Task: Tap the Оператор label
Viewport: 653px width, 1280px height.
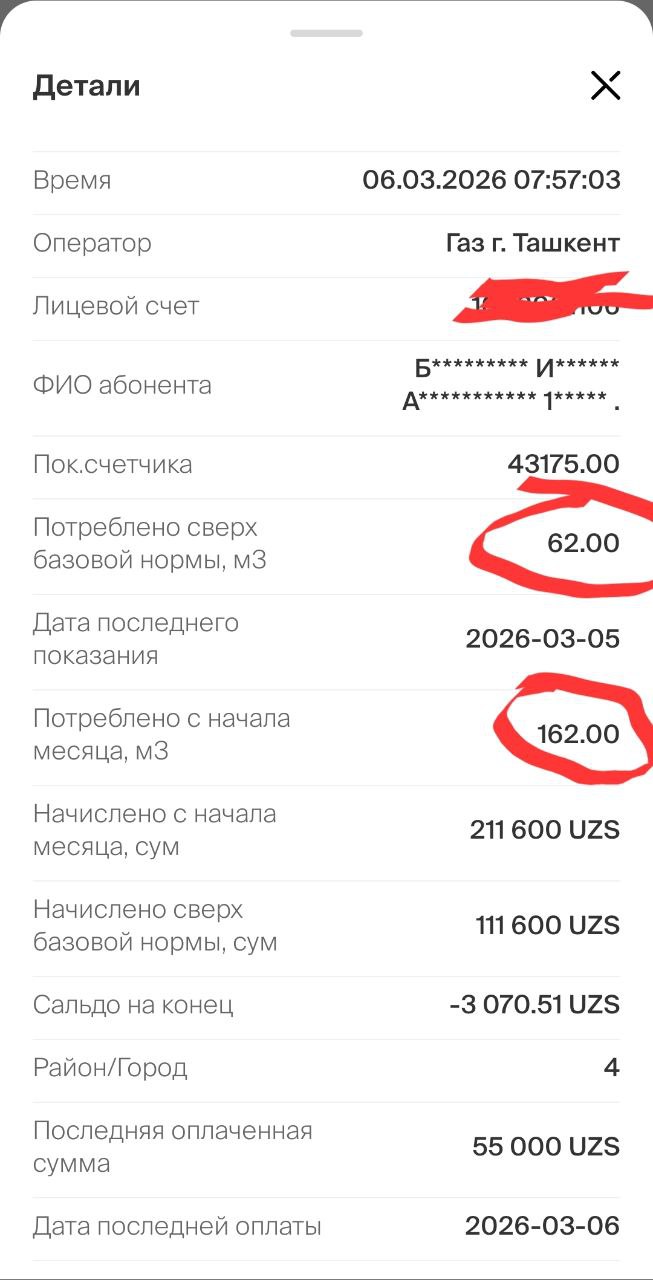Action: 92,243
